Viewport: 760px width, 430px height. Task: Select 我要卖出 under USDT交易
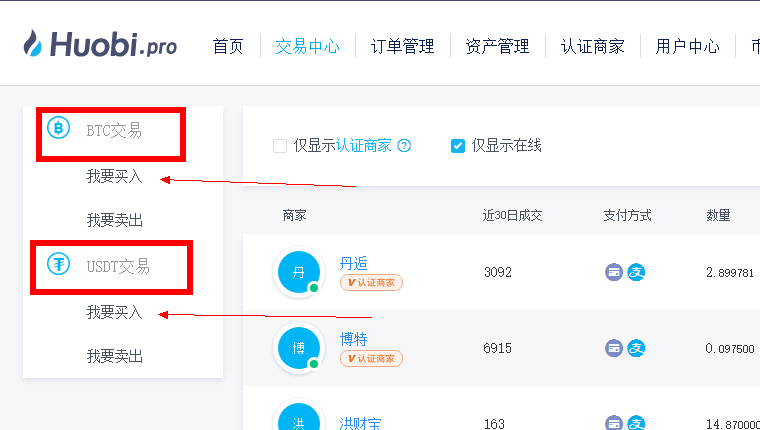point(115,356)
